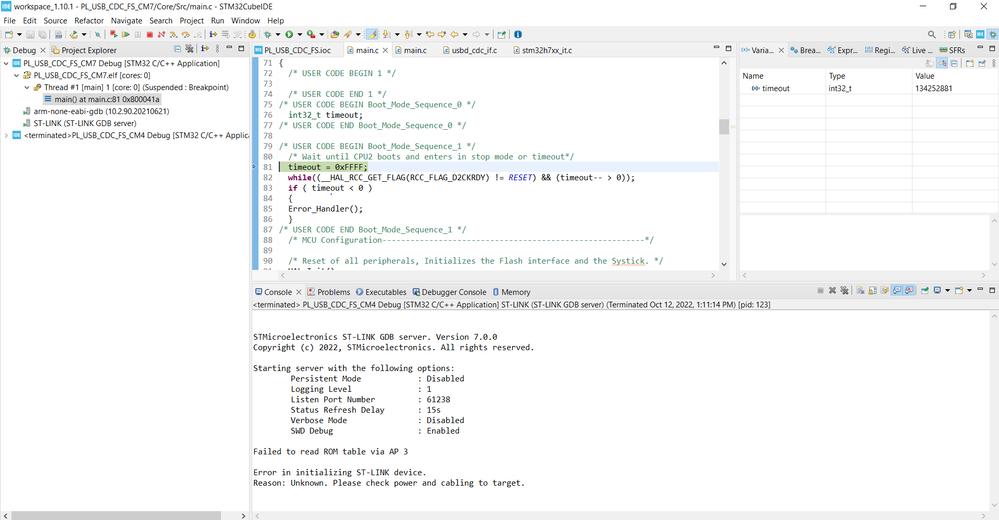Click Pin Console icon
999x520 pixels.
(924, 291)
